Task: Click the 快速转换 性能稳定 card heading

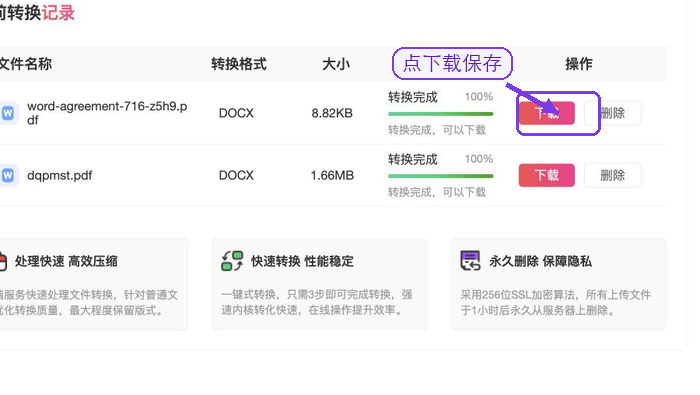Action: [302, 261]
